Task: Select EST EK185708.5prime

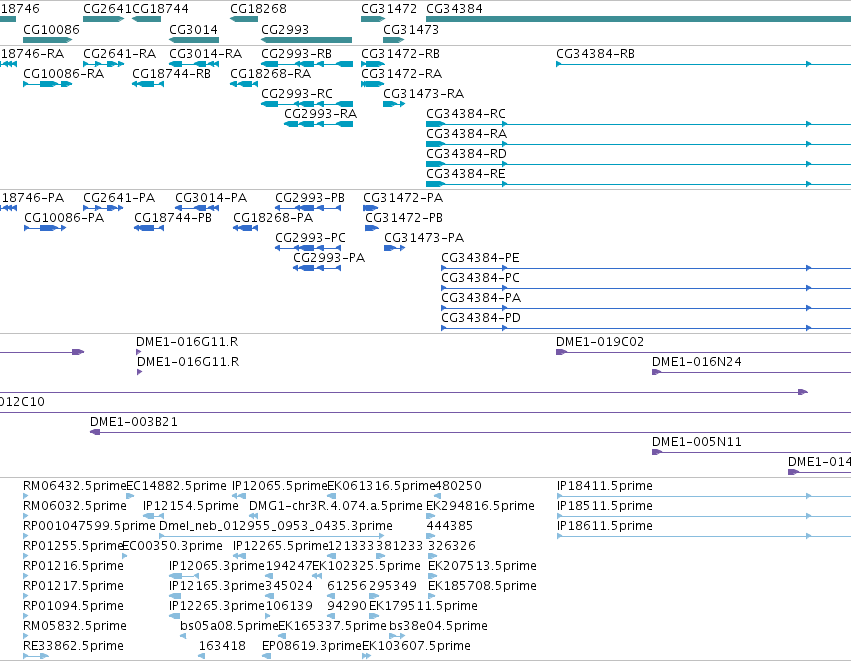Action: [x=431, y=596]
